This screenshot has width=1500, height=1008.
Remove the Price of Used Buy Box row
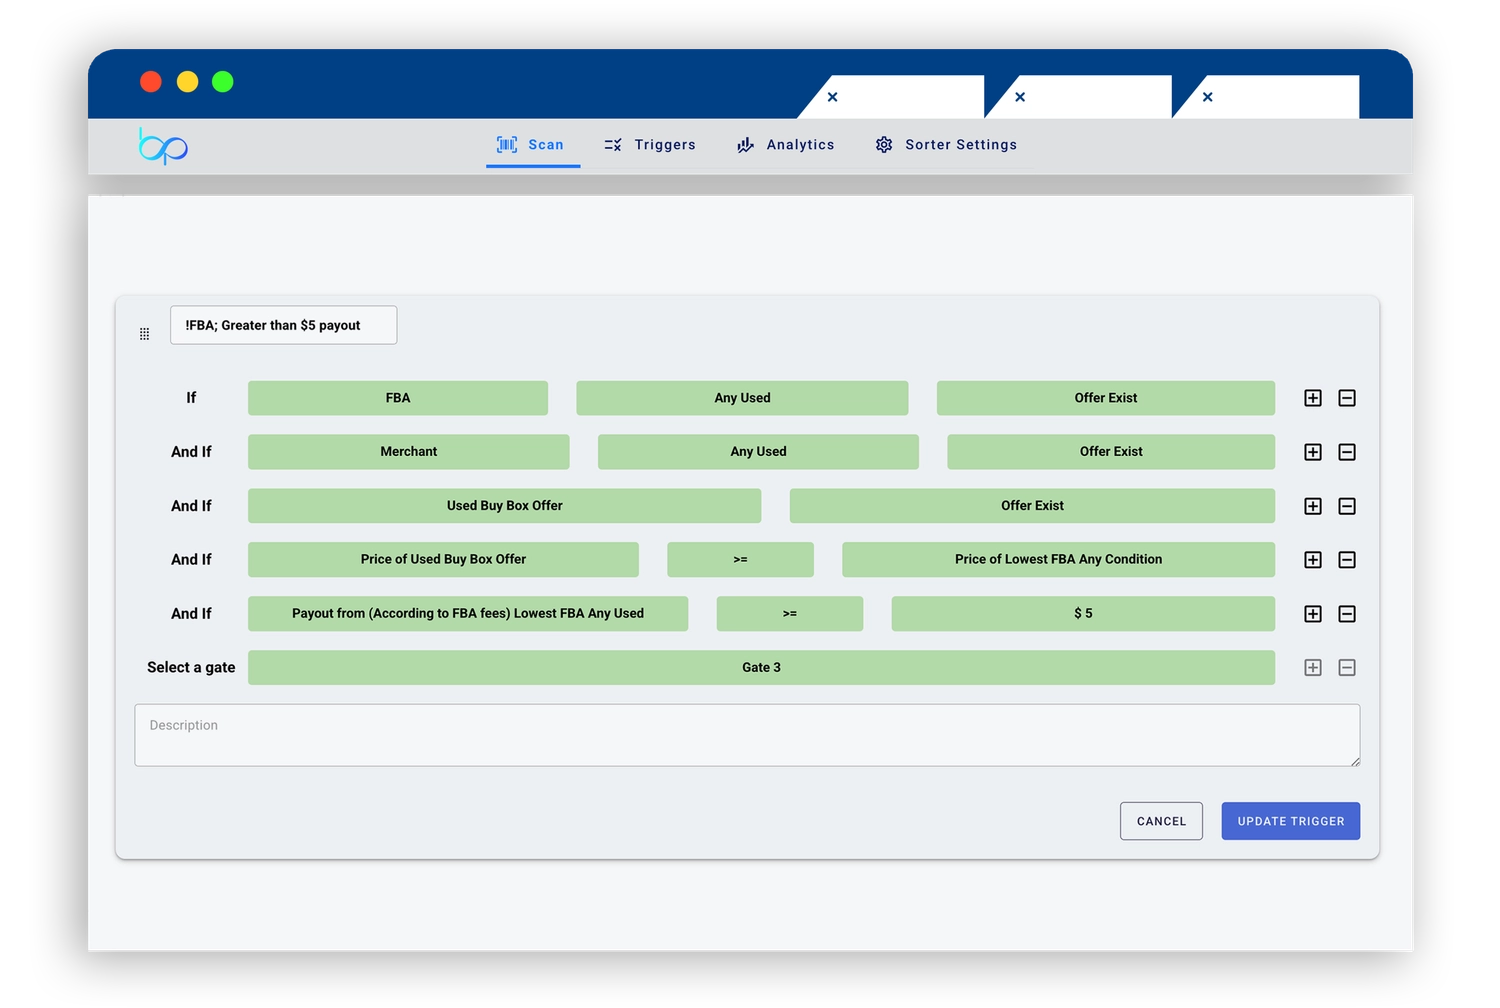1347,560
